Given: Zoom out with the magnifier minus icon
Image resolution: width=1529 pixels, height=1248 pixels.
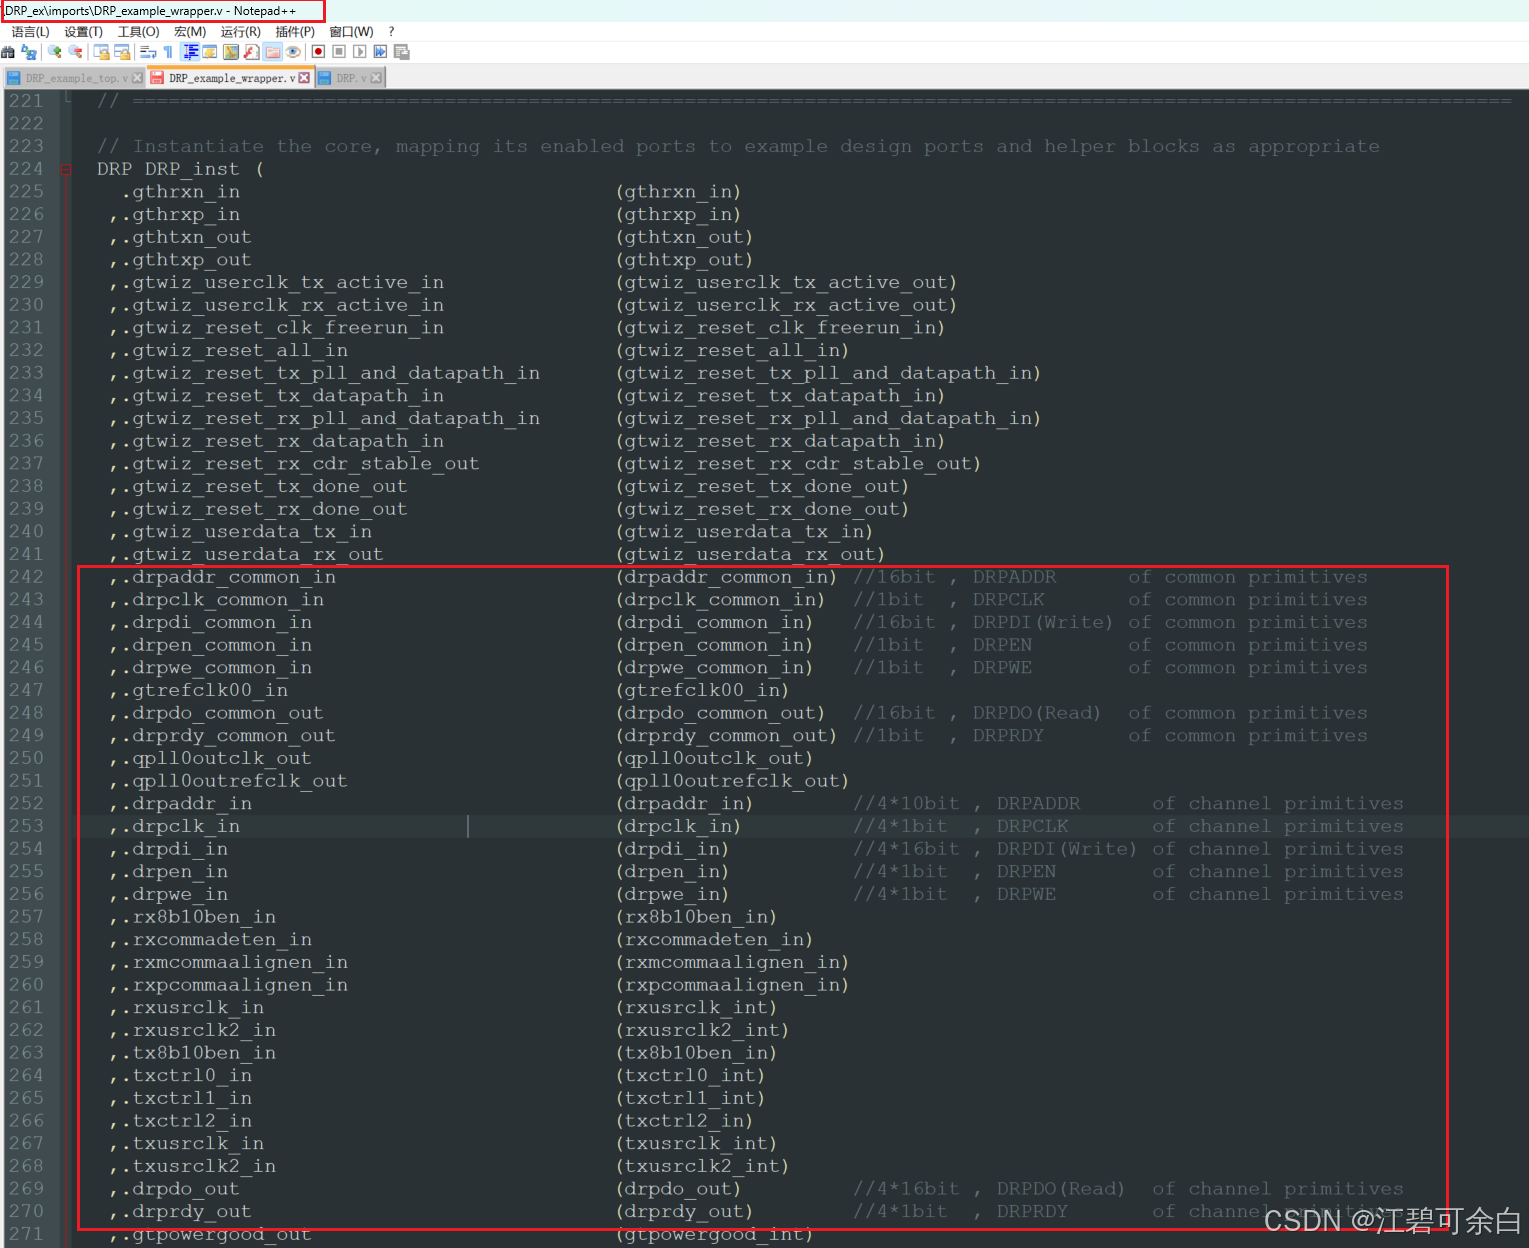Looking at the screenshot, I should pyautogui.click(x=75, y=52).
